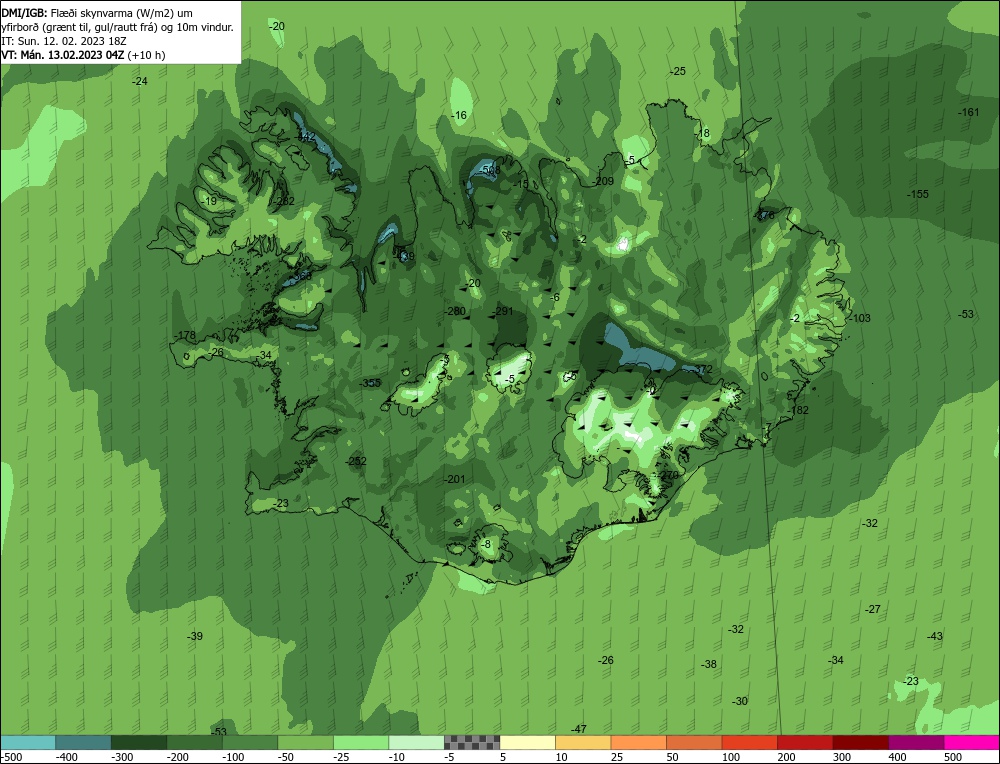
Task: Click the "-47" value on the map
Action: pyautogui.click(x=578, y=729)
